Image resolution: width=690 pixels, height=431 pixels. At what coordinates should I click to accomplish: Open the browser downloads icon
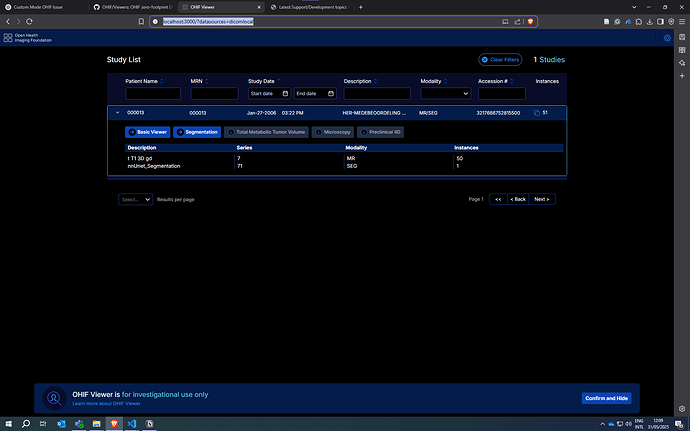pos(650,22)
